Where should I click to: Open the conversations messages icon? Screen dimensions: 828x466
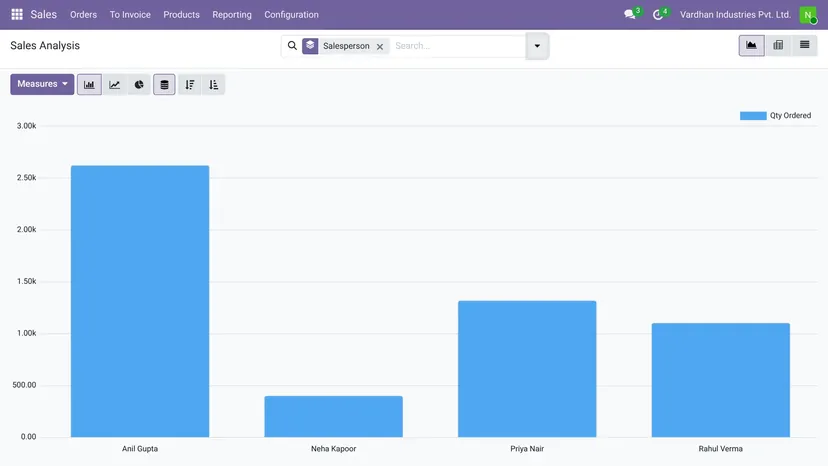[x=630, y=14]
